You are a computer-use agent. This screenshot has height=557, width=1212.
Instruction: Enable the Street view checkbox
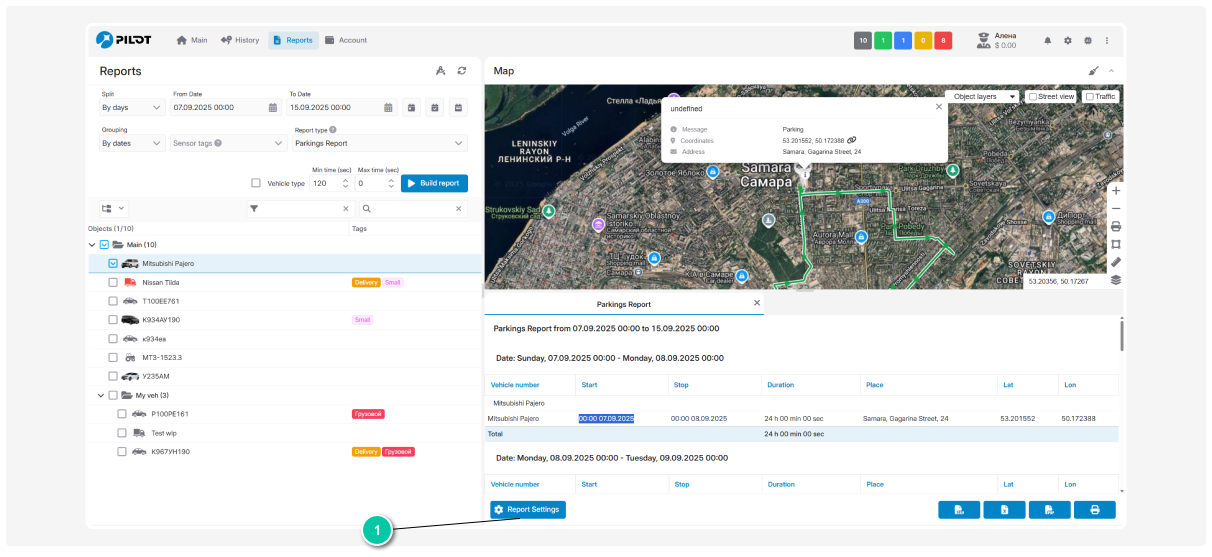[1033, 97]
